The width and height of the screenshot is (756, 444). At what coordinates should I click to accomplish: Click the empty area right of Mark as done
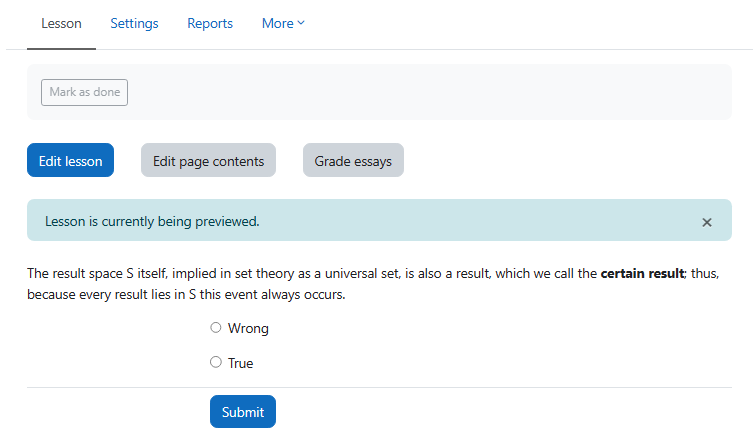point(430,92)
